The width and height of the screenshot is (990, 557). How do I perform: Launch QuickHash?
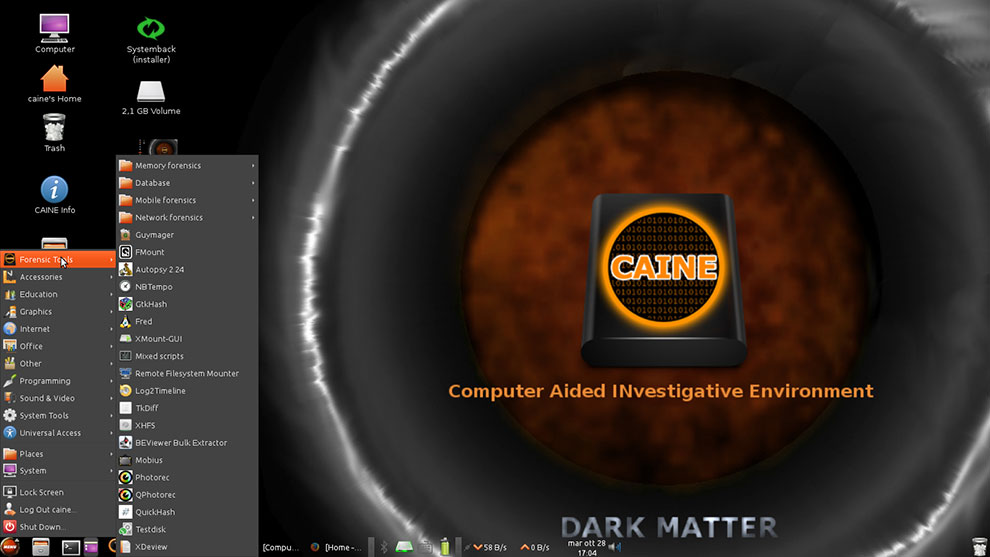[187, 513]
